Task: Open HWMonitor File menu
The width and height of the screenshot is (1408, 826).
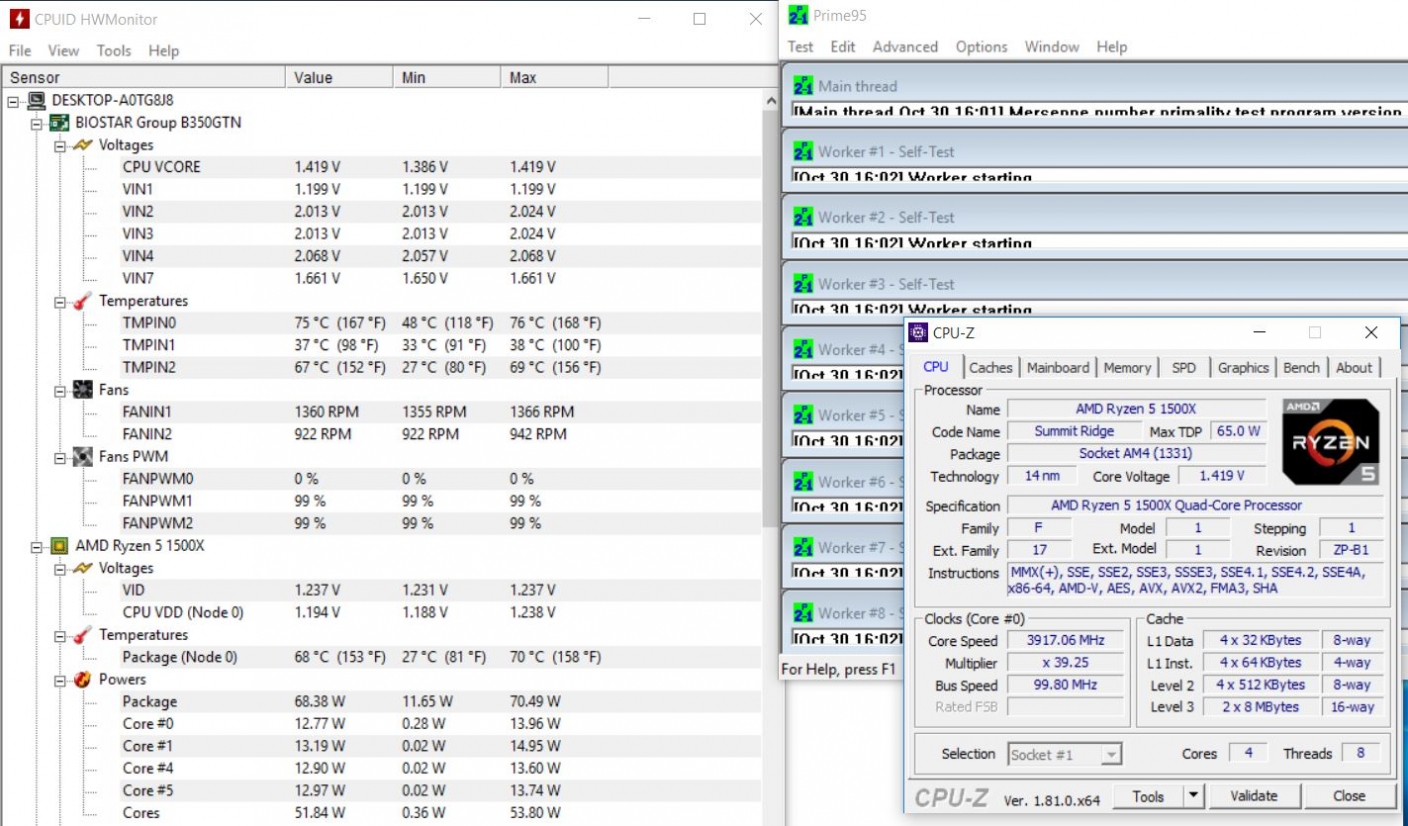Action: (20, 50)
